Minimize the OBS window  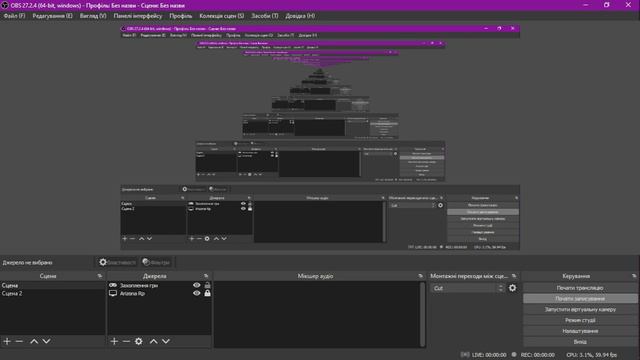coord(586,5)
